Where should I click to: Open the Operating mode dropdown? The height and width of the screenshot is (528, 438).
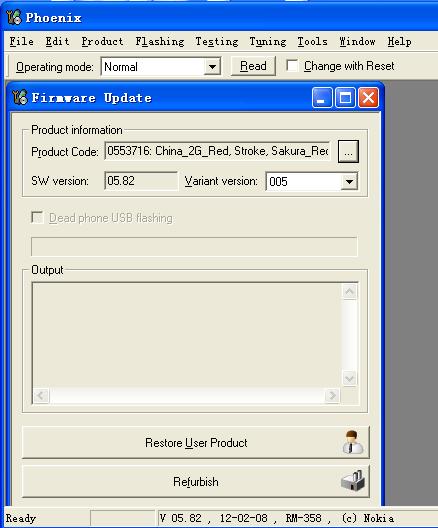pos(212,66)
